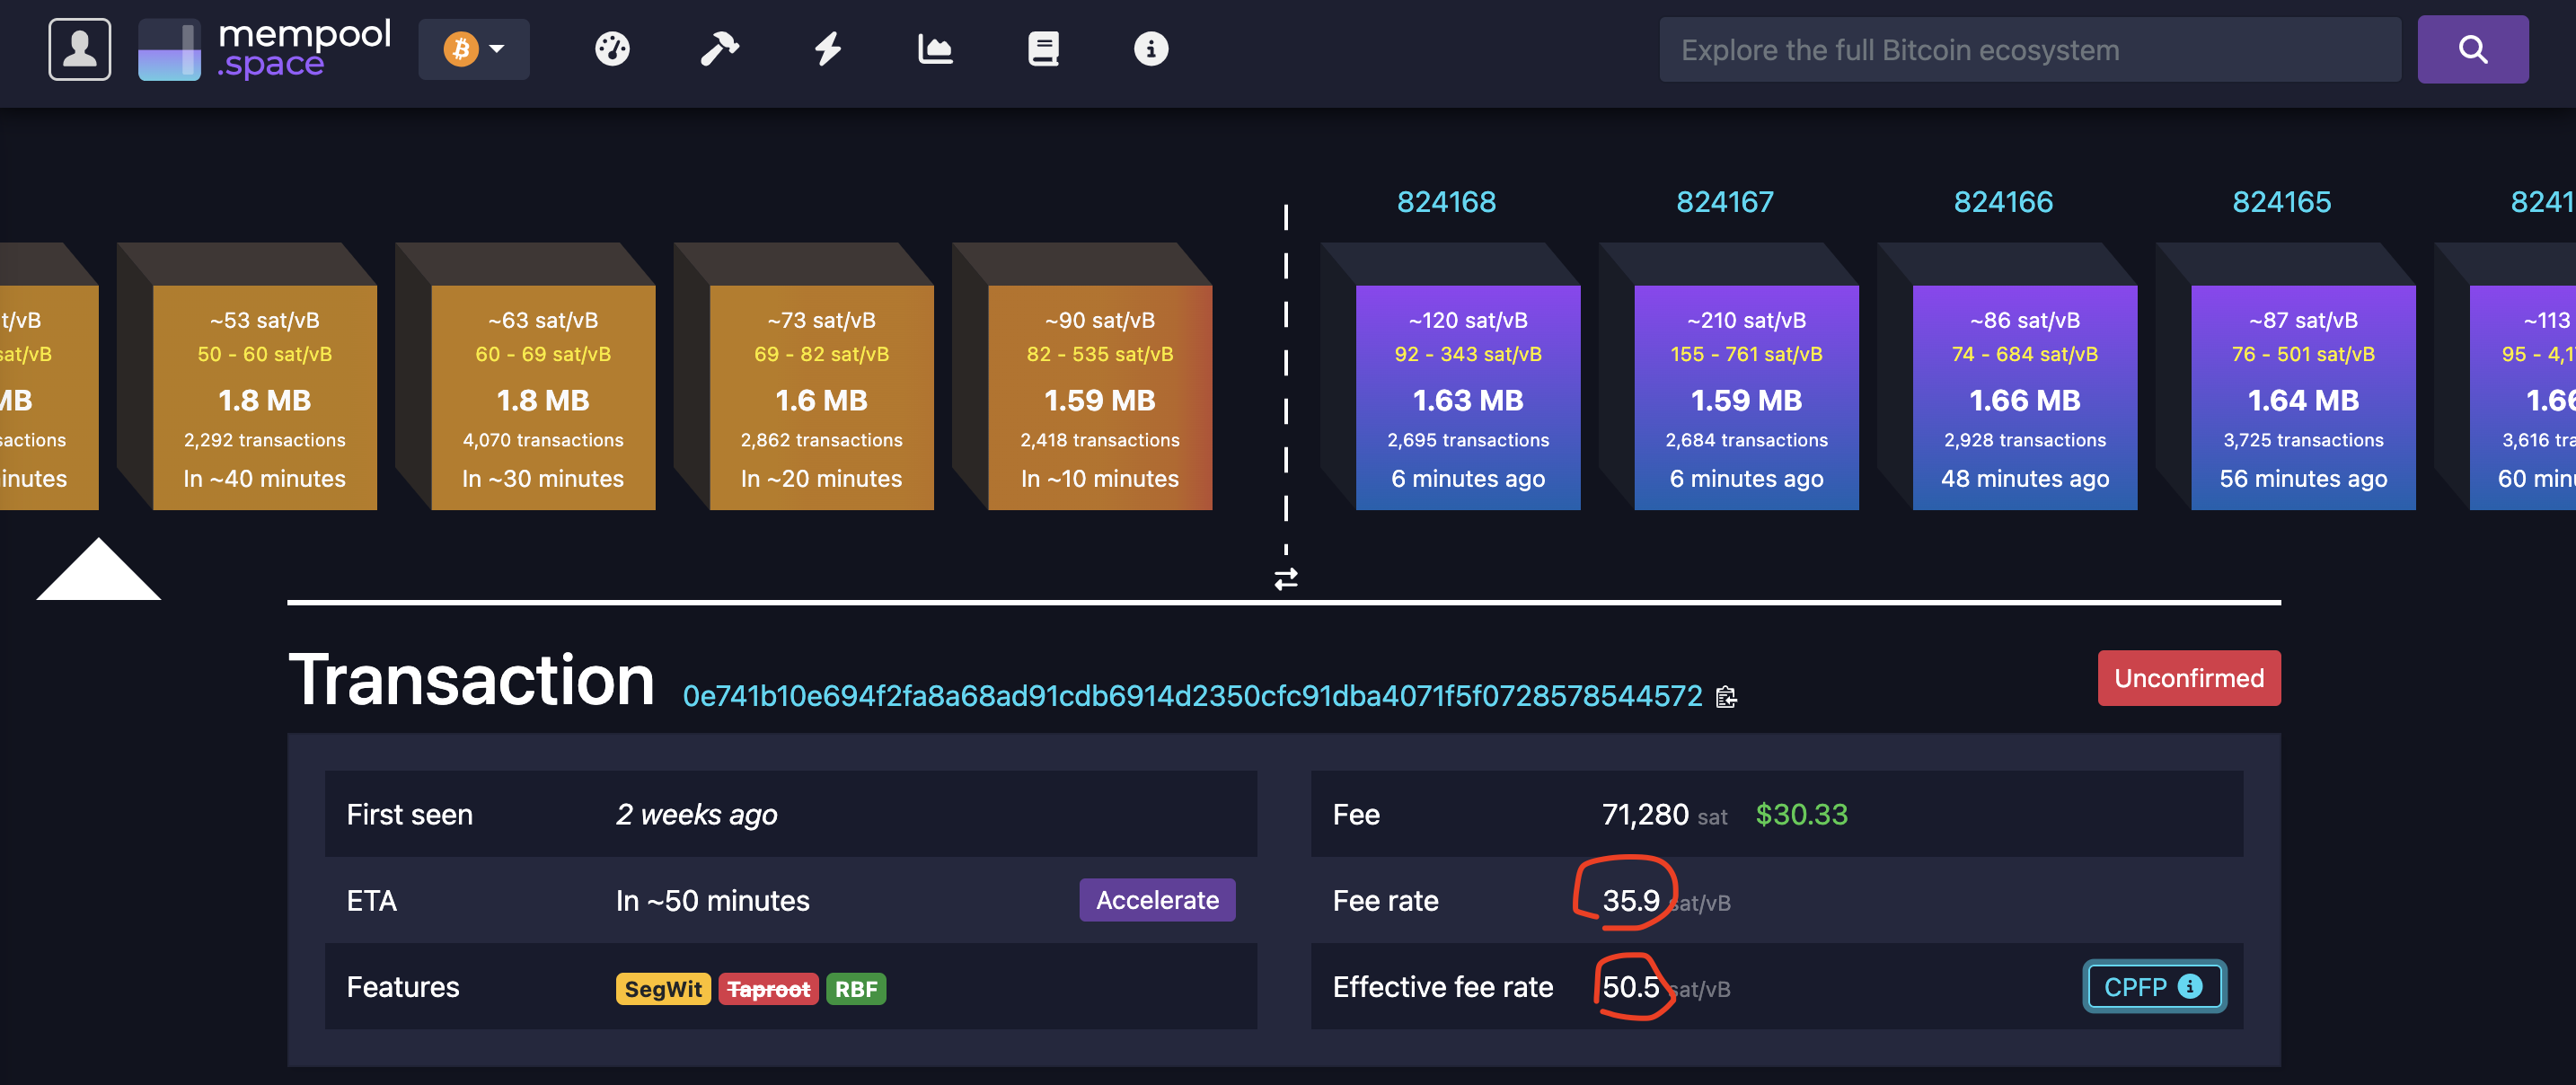Click block height link 824168
The height and width of the screenshot is (1085, 2576).
[x=1446, y=202]
